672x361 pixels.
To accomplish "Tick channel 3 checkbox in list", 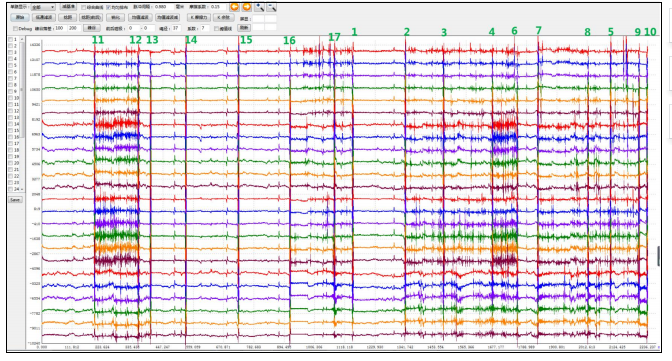I will tap(10, 52).
